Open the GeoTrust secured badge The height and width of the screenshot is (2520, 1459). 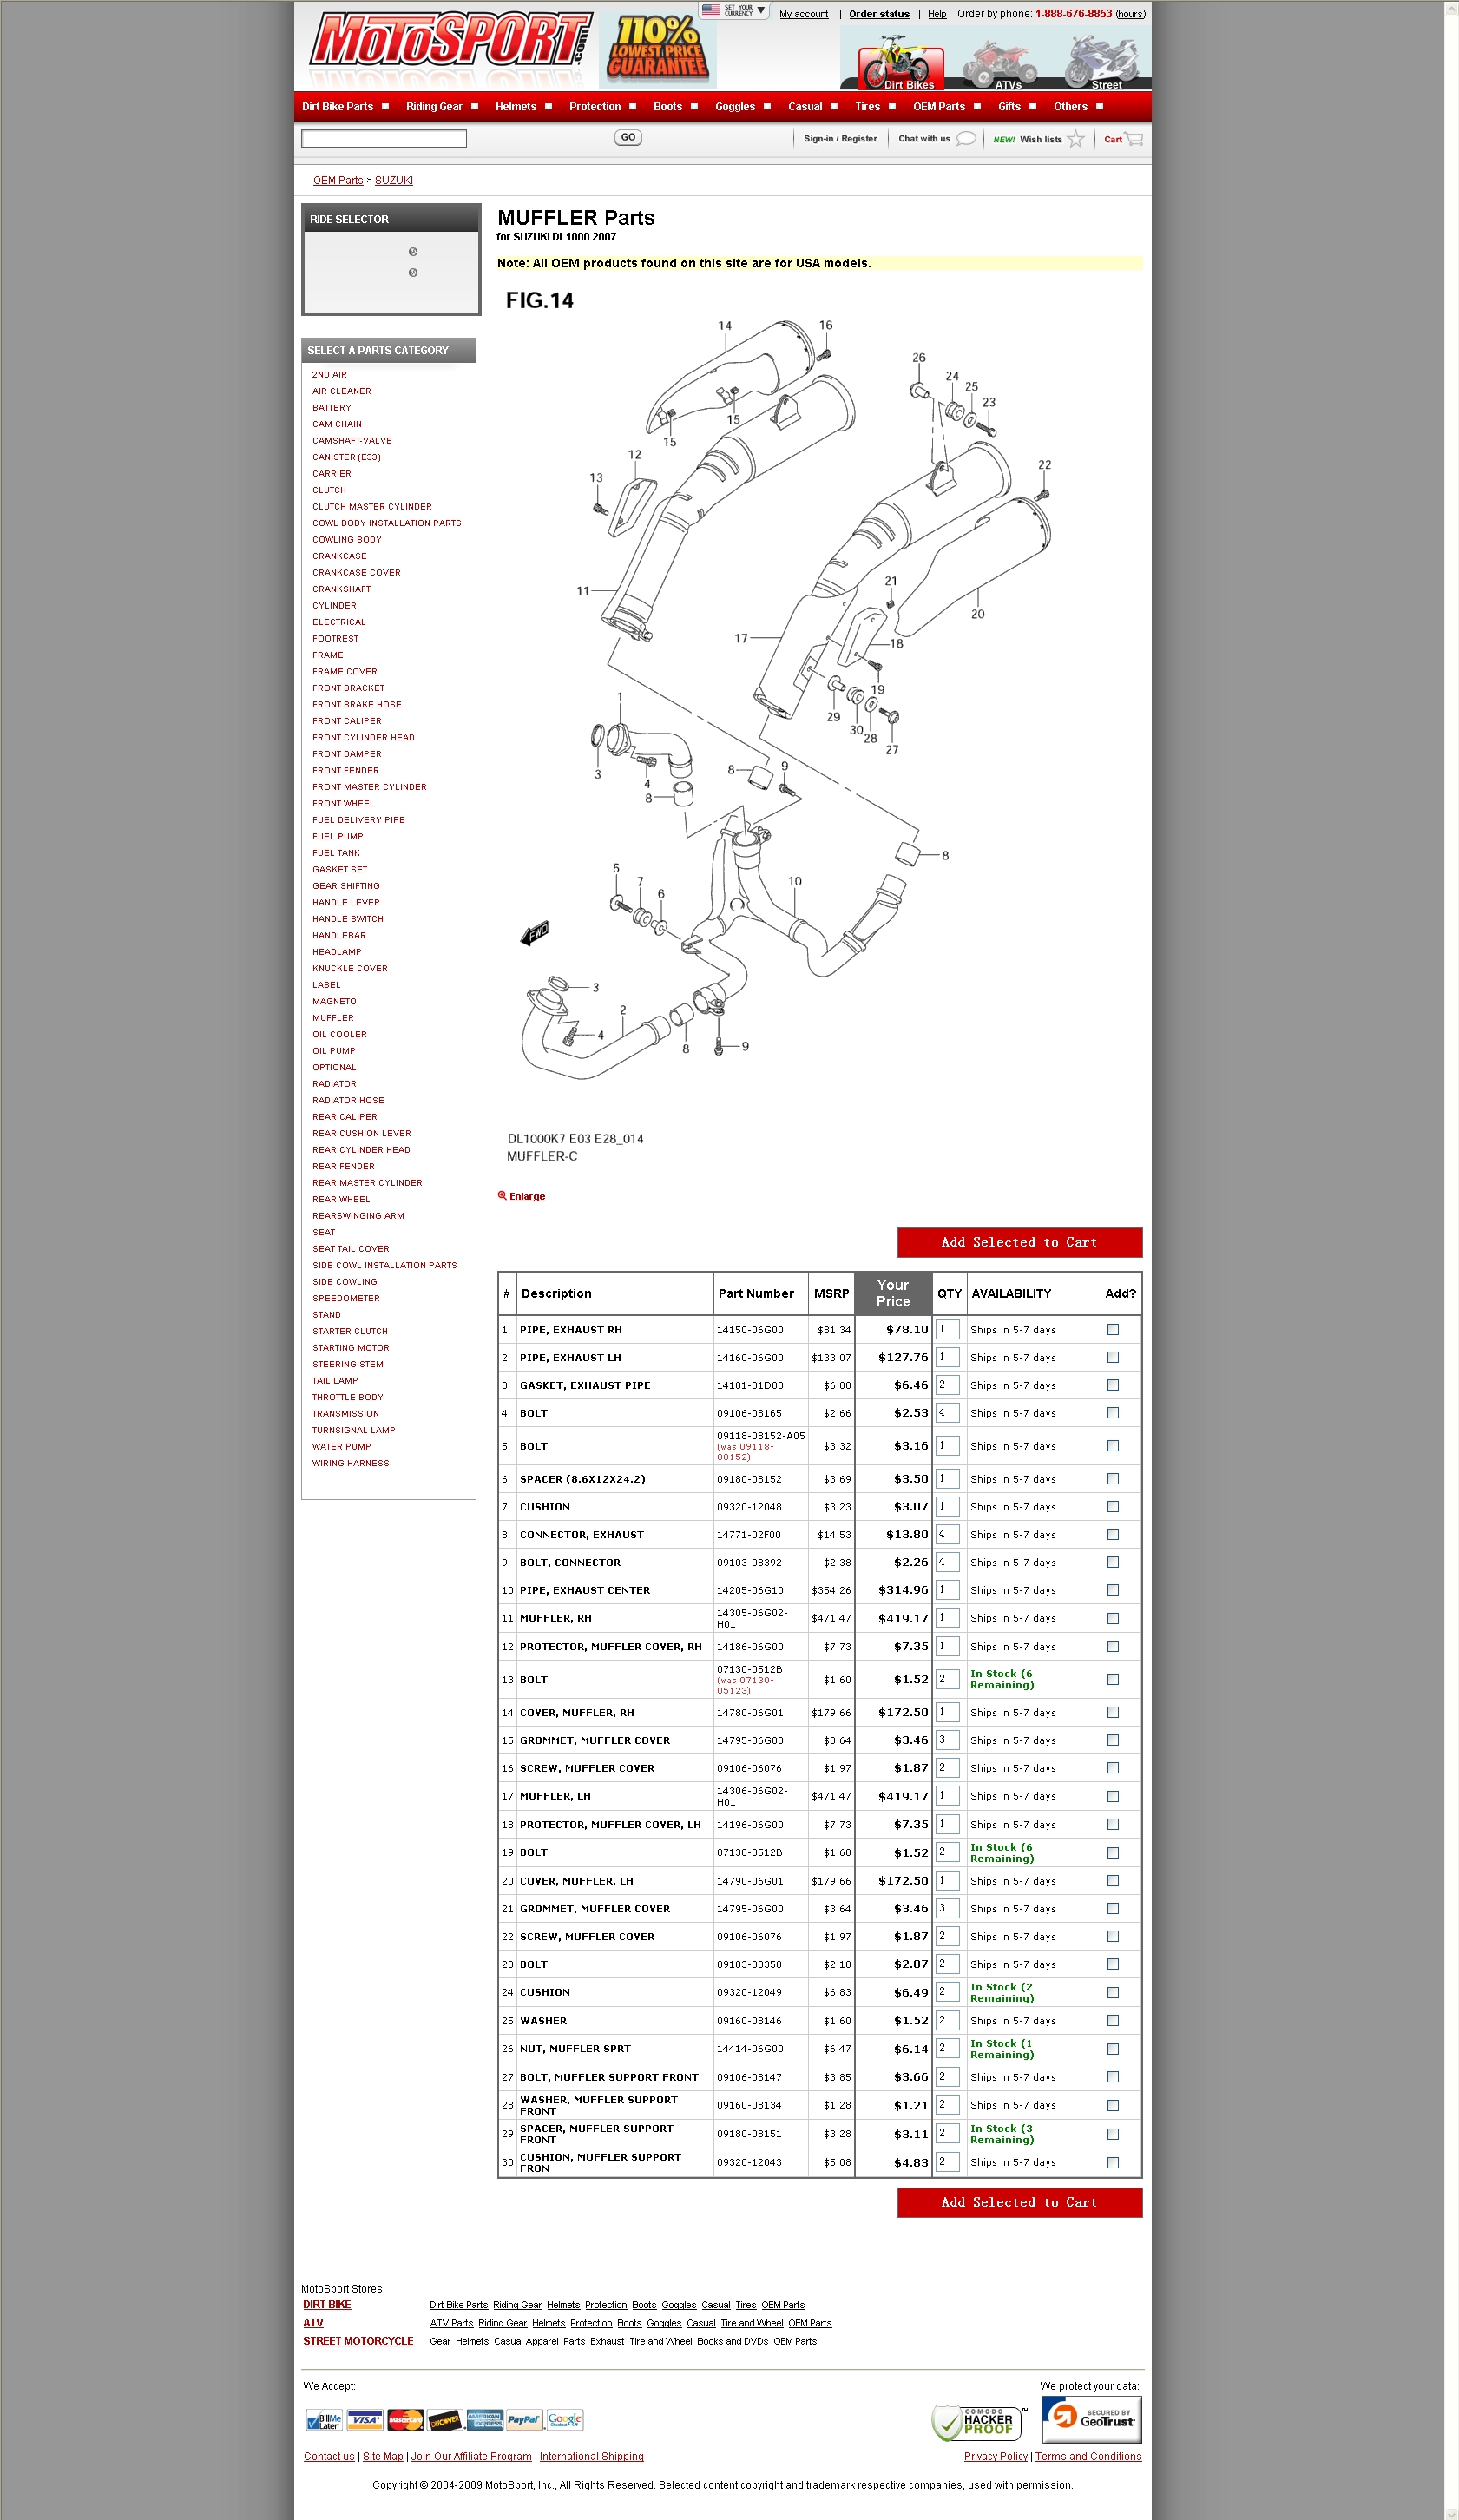(x=1091, y=2419)
